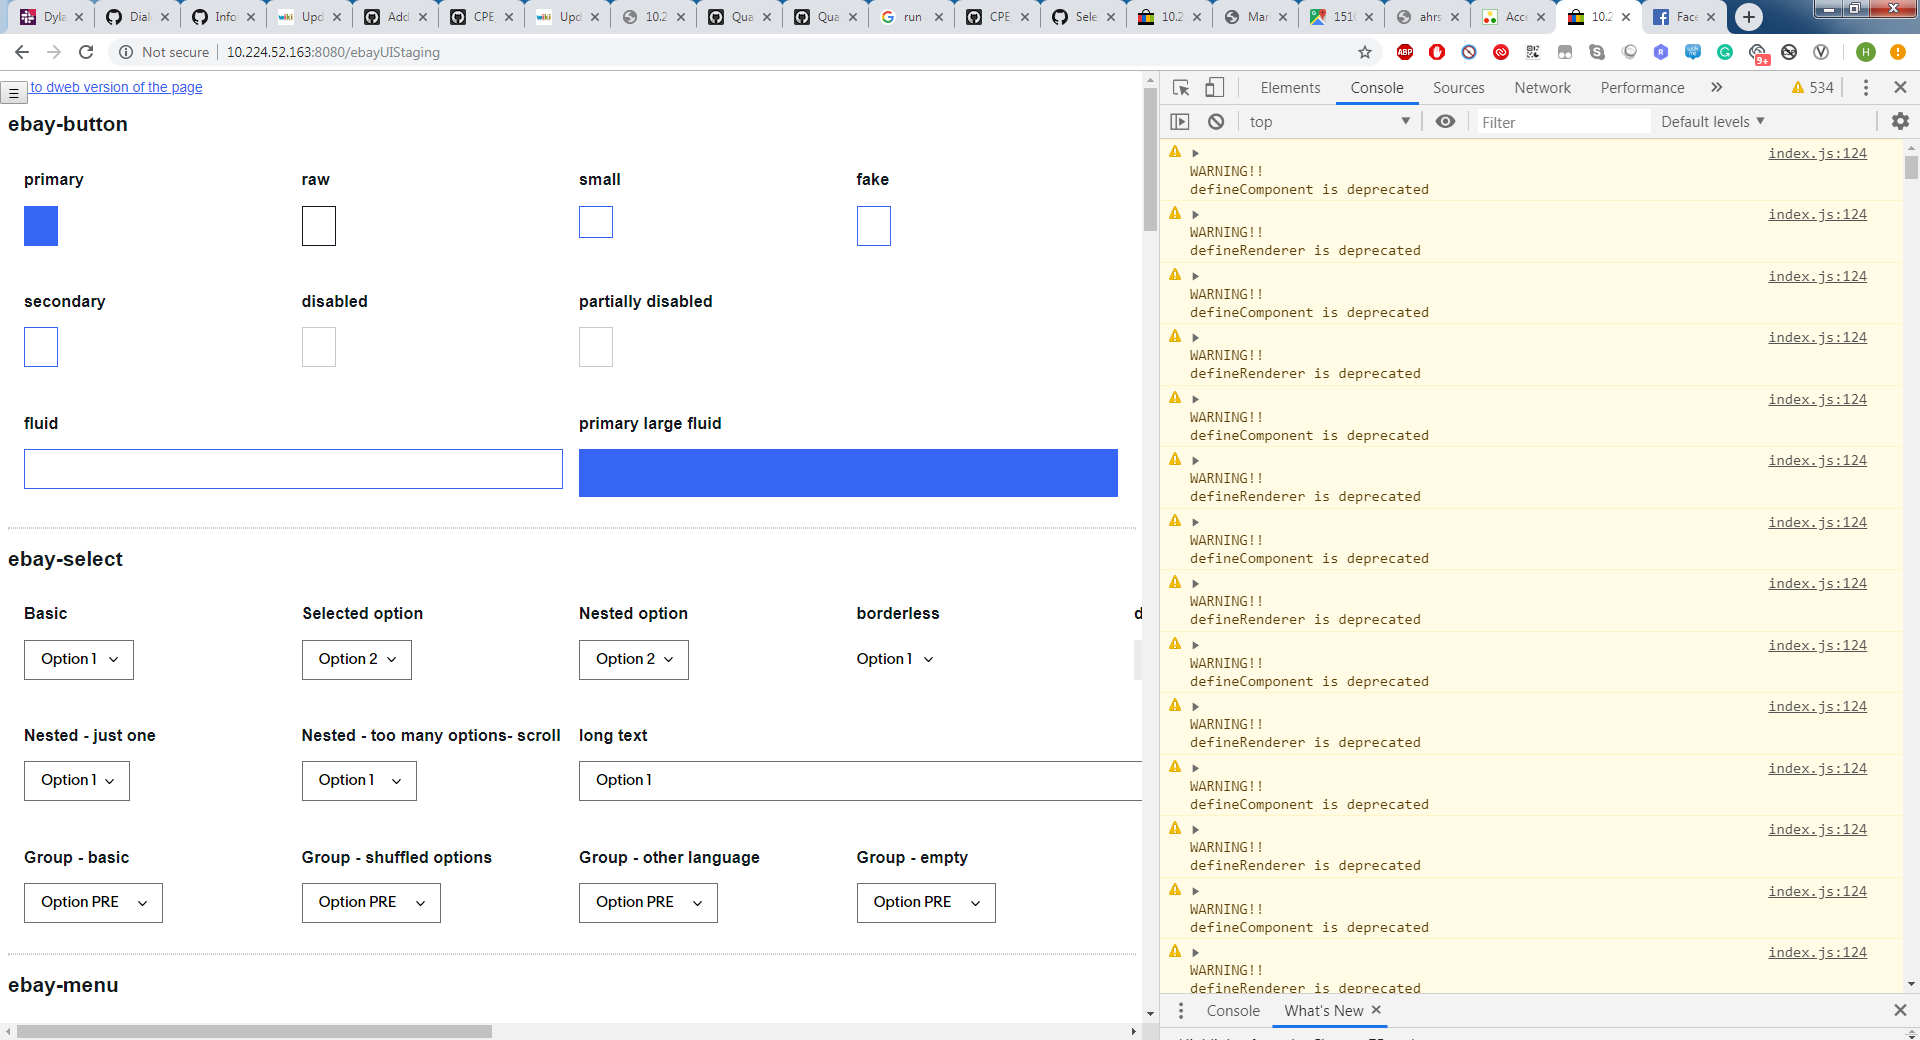Open the Grammarly extension
Viewport: 1920px width, 1040px height.
(x=1725, y=52)
